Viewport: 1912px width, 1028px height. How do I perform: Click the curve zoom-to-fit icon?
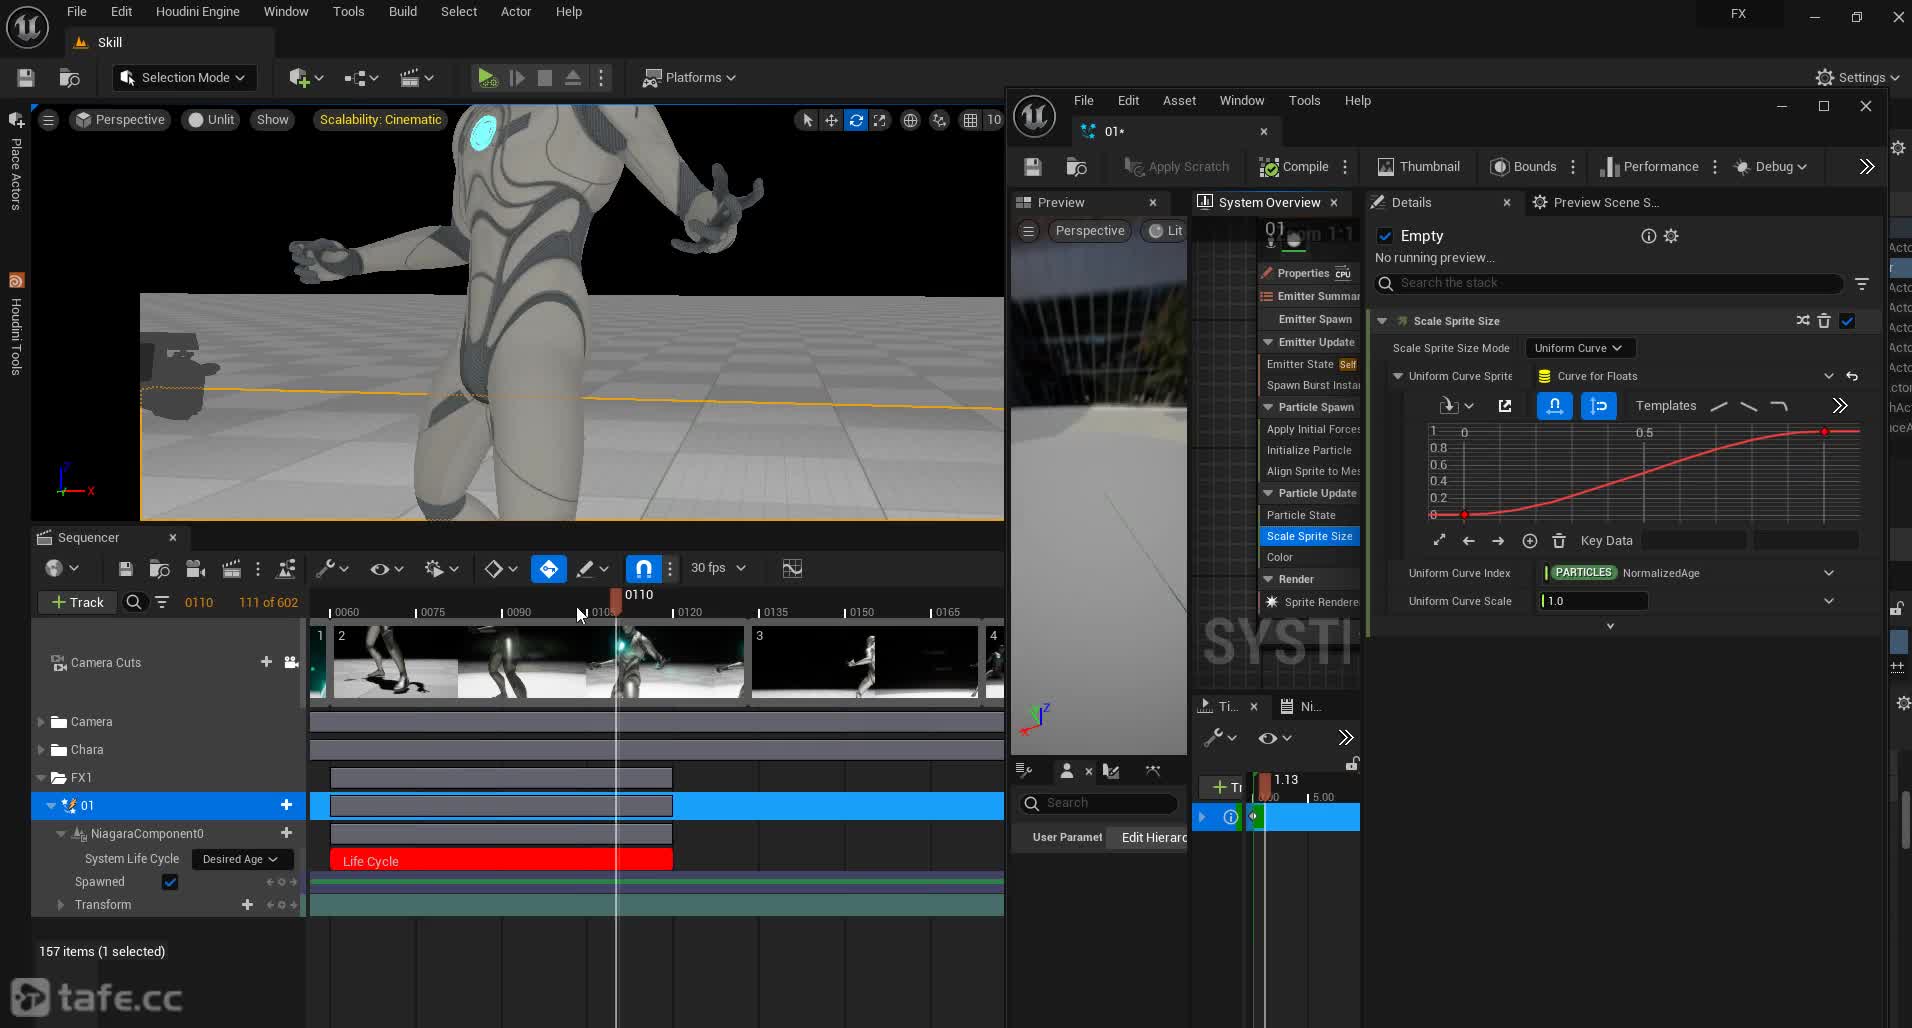(1439, 541)
